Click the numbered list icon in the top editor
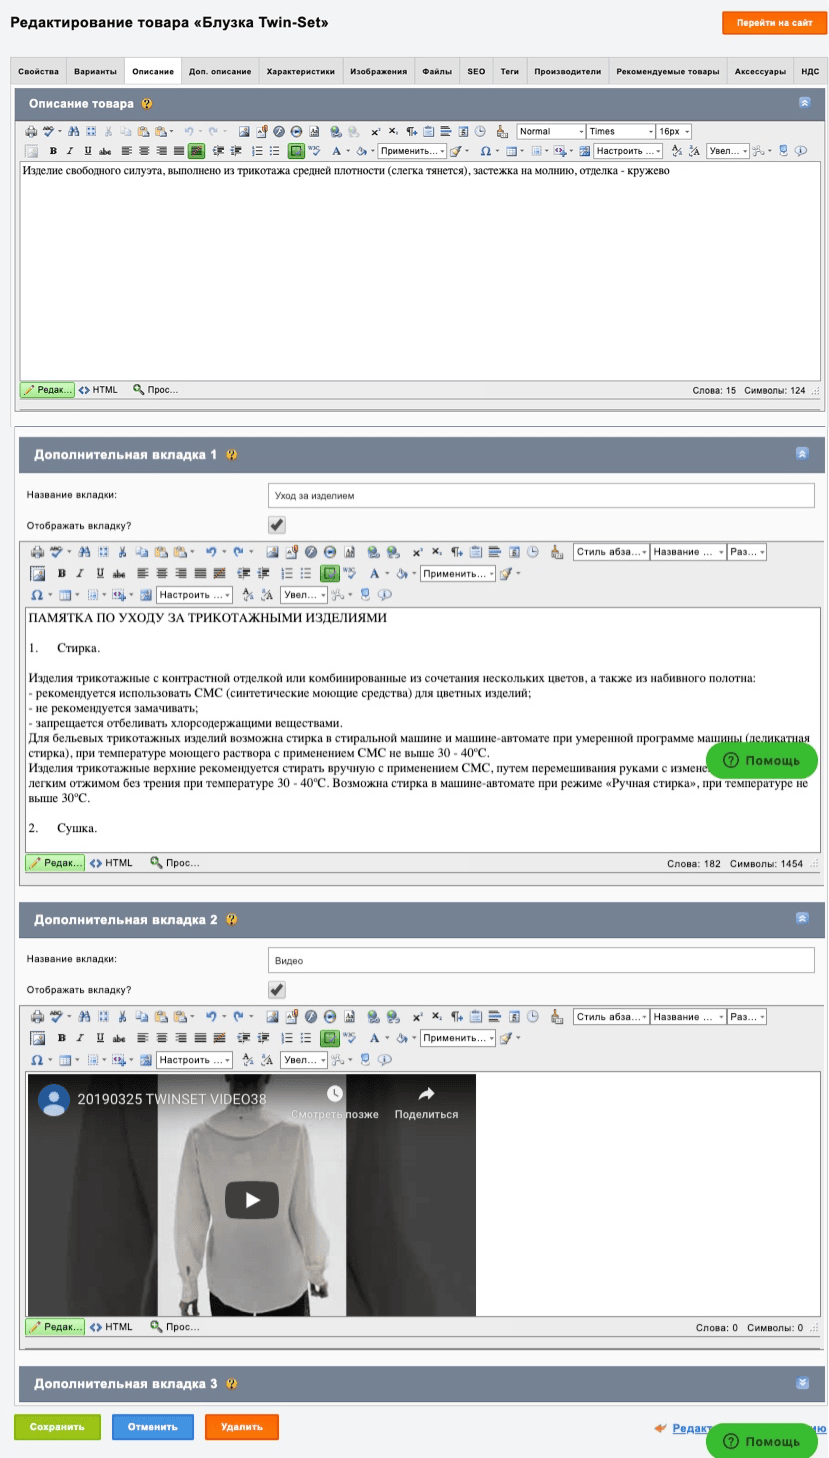Viewport: 829px width, 1458px height. [x=257, y=151]
